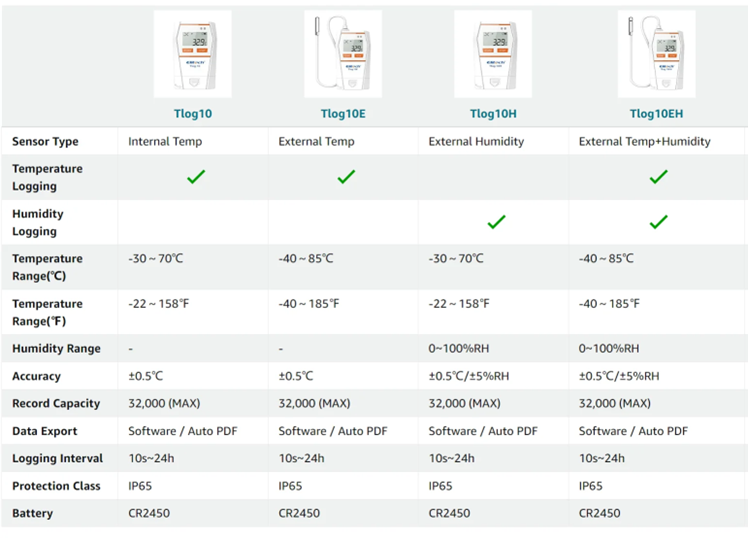Click Tlog10H accuracy ±0.5℃/±5%RH cell
The width and height of the screenshot is (748, 538).
468,376
